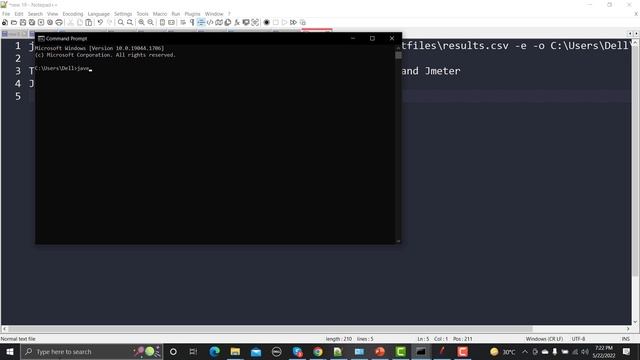Open the notification center icon
Image resolution: width=640 pixels, height=360 pixels.
(x=627, y=351)
